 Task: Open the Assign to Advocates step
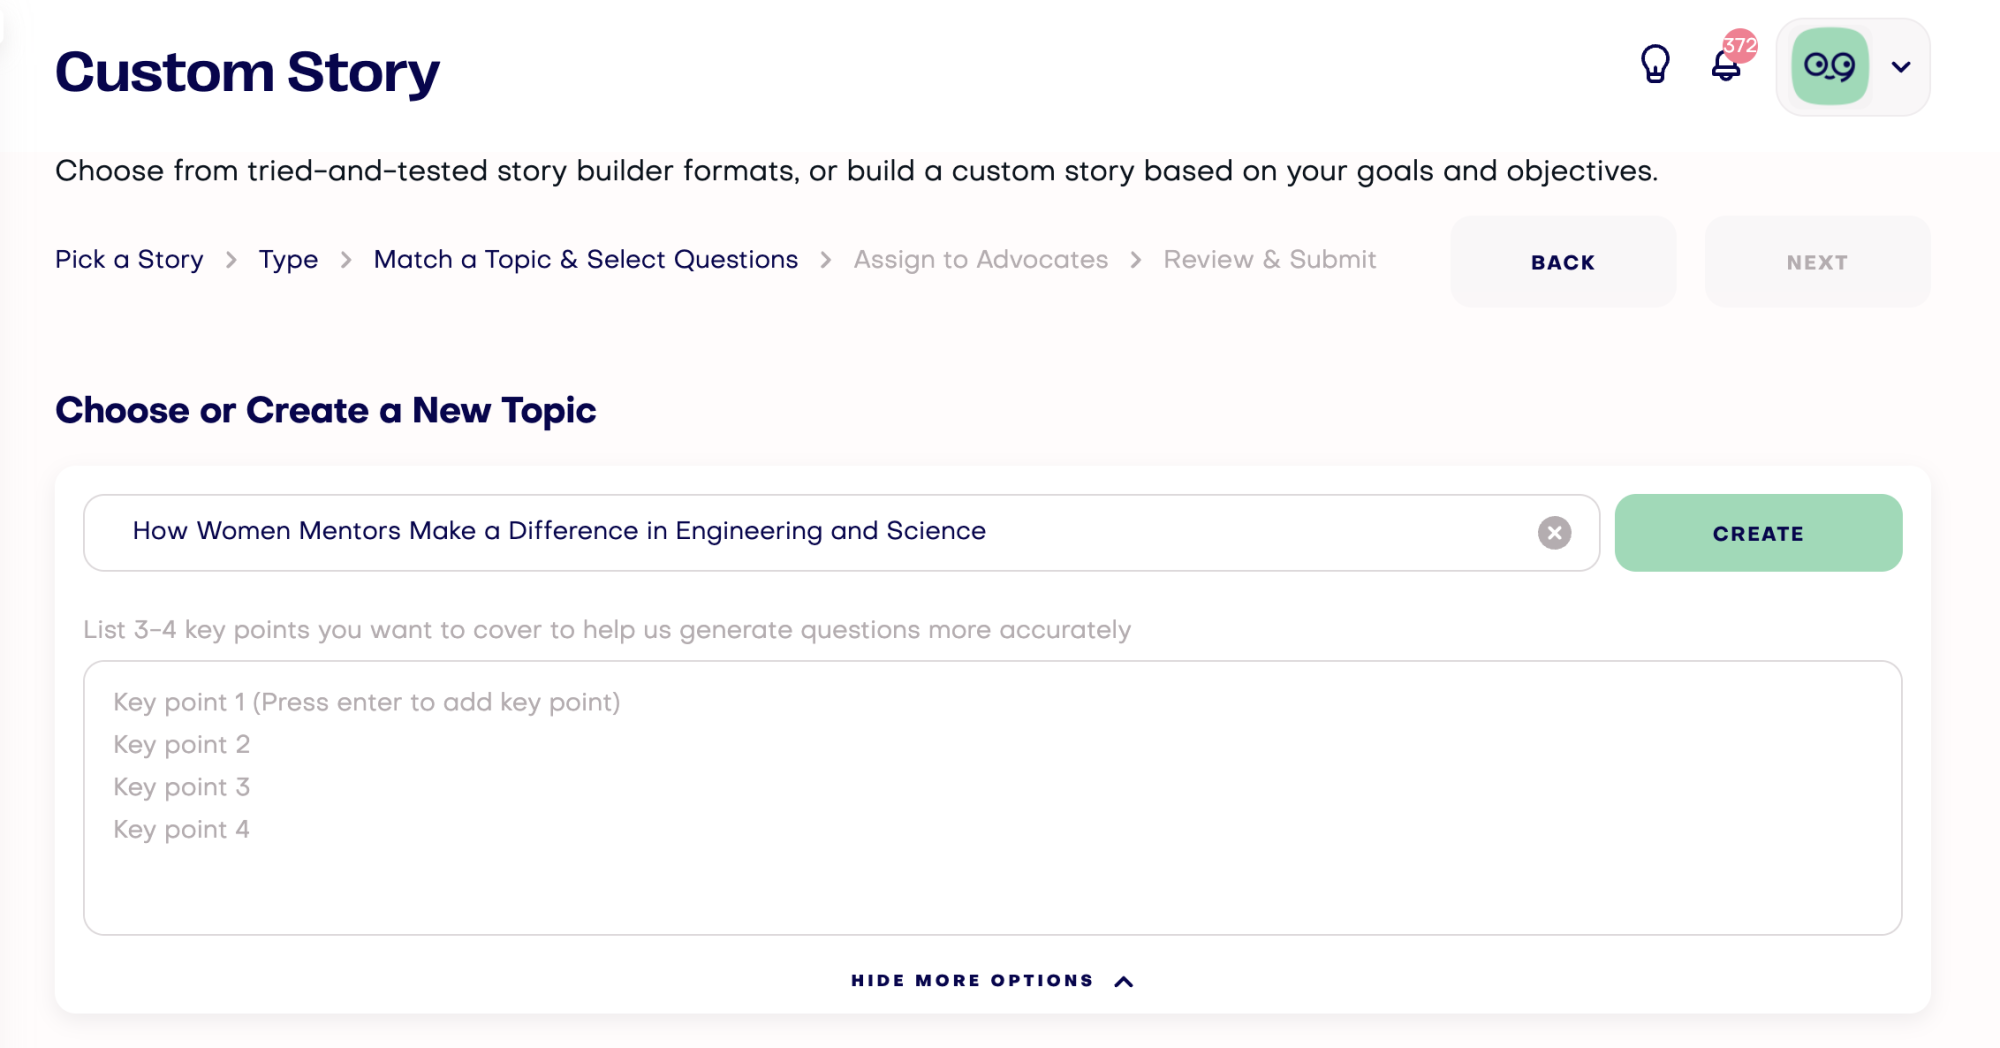tap(981, 260)
